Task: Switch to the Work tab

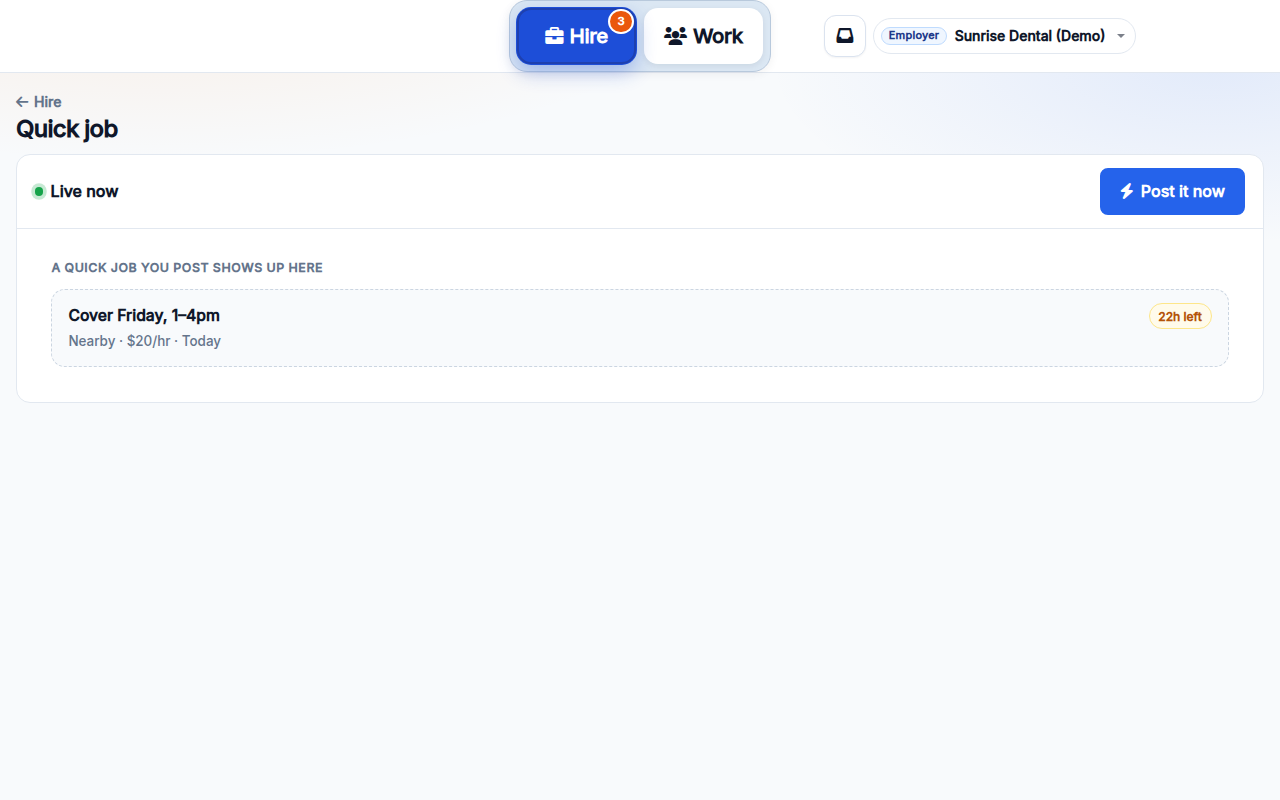Action: coord(704,36)
